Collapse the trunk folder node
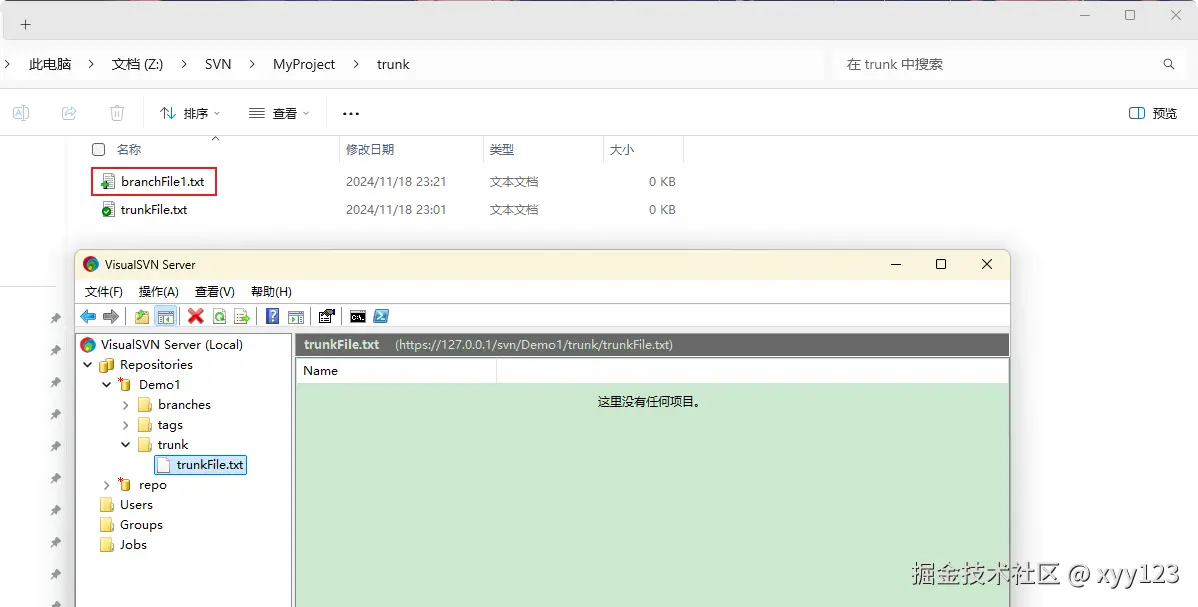Viewport: 1198px width, 607px height. click(x=126, y=445)
